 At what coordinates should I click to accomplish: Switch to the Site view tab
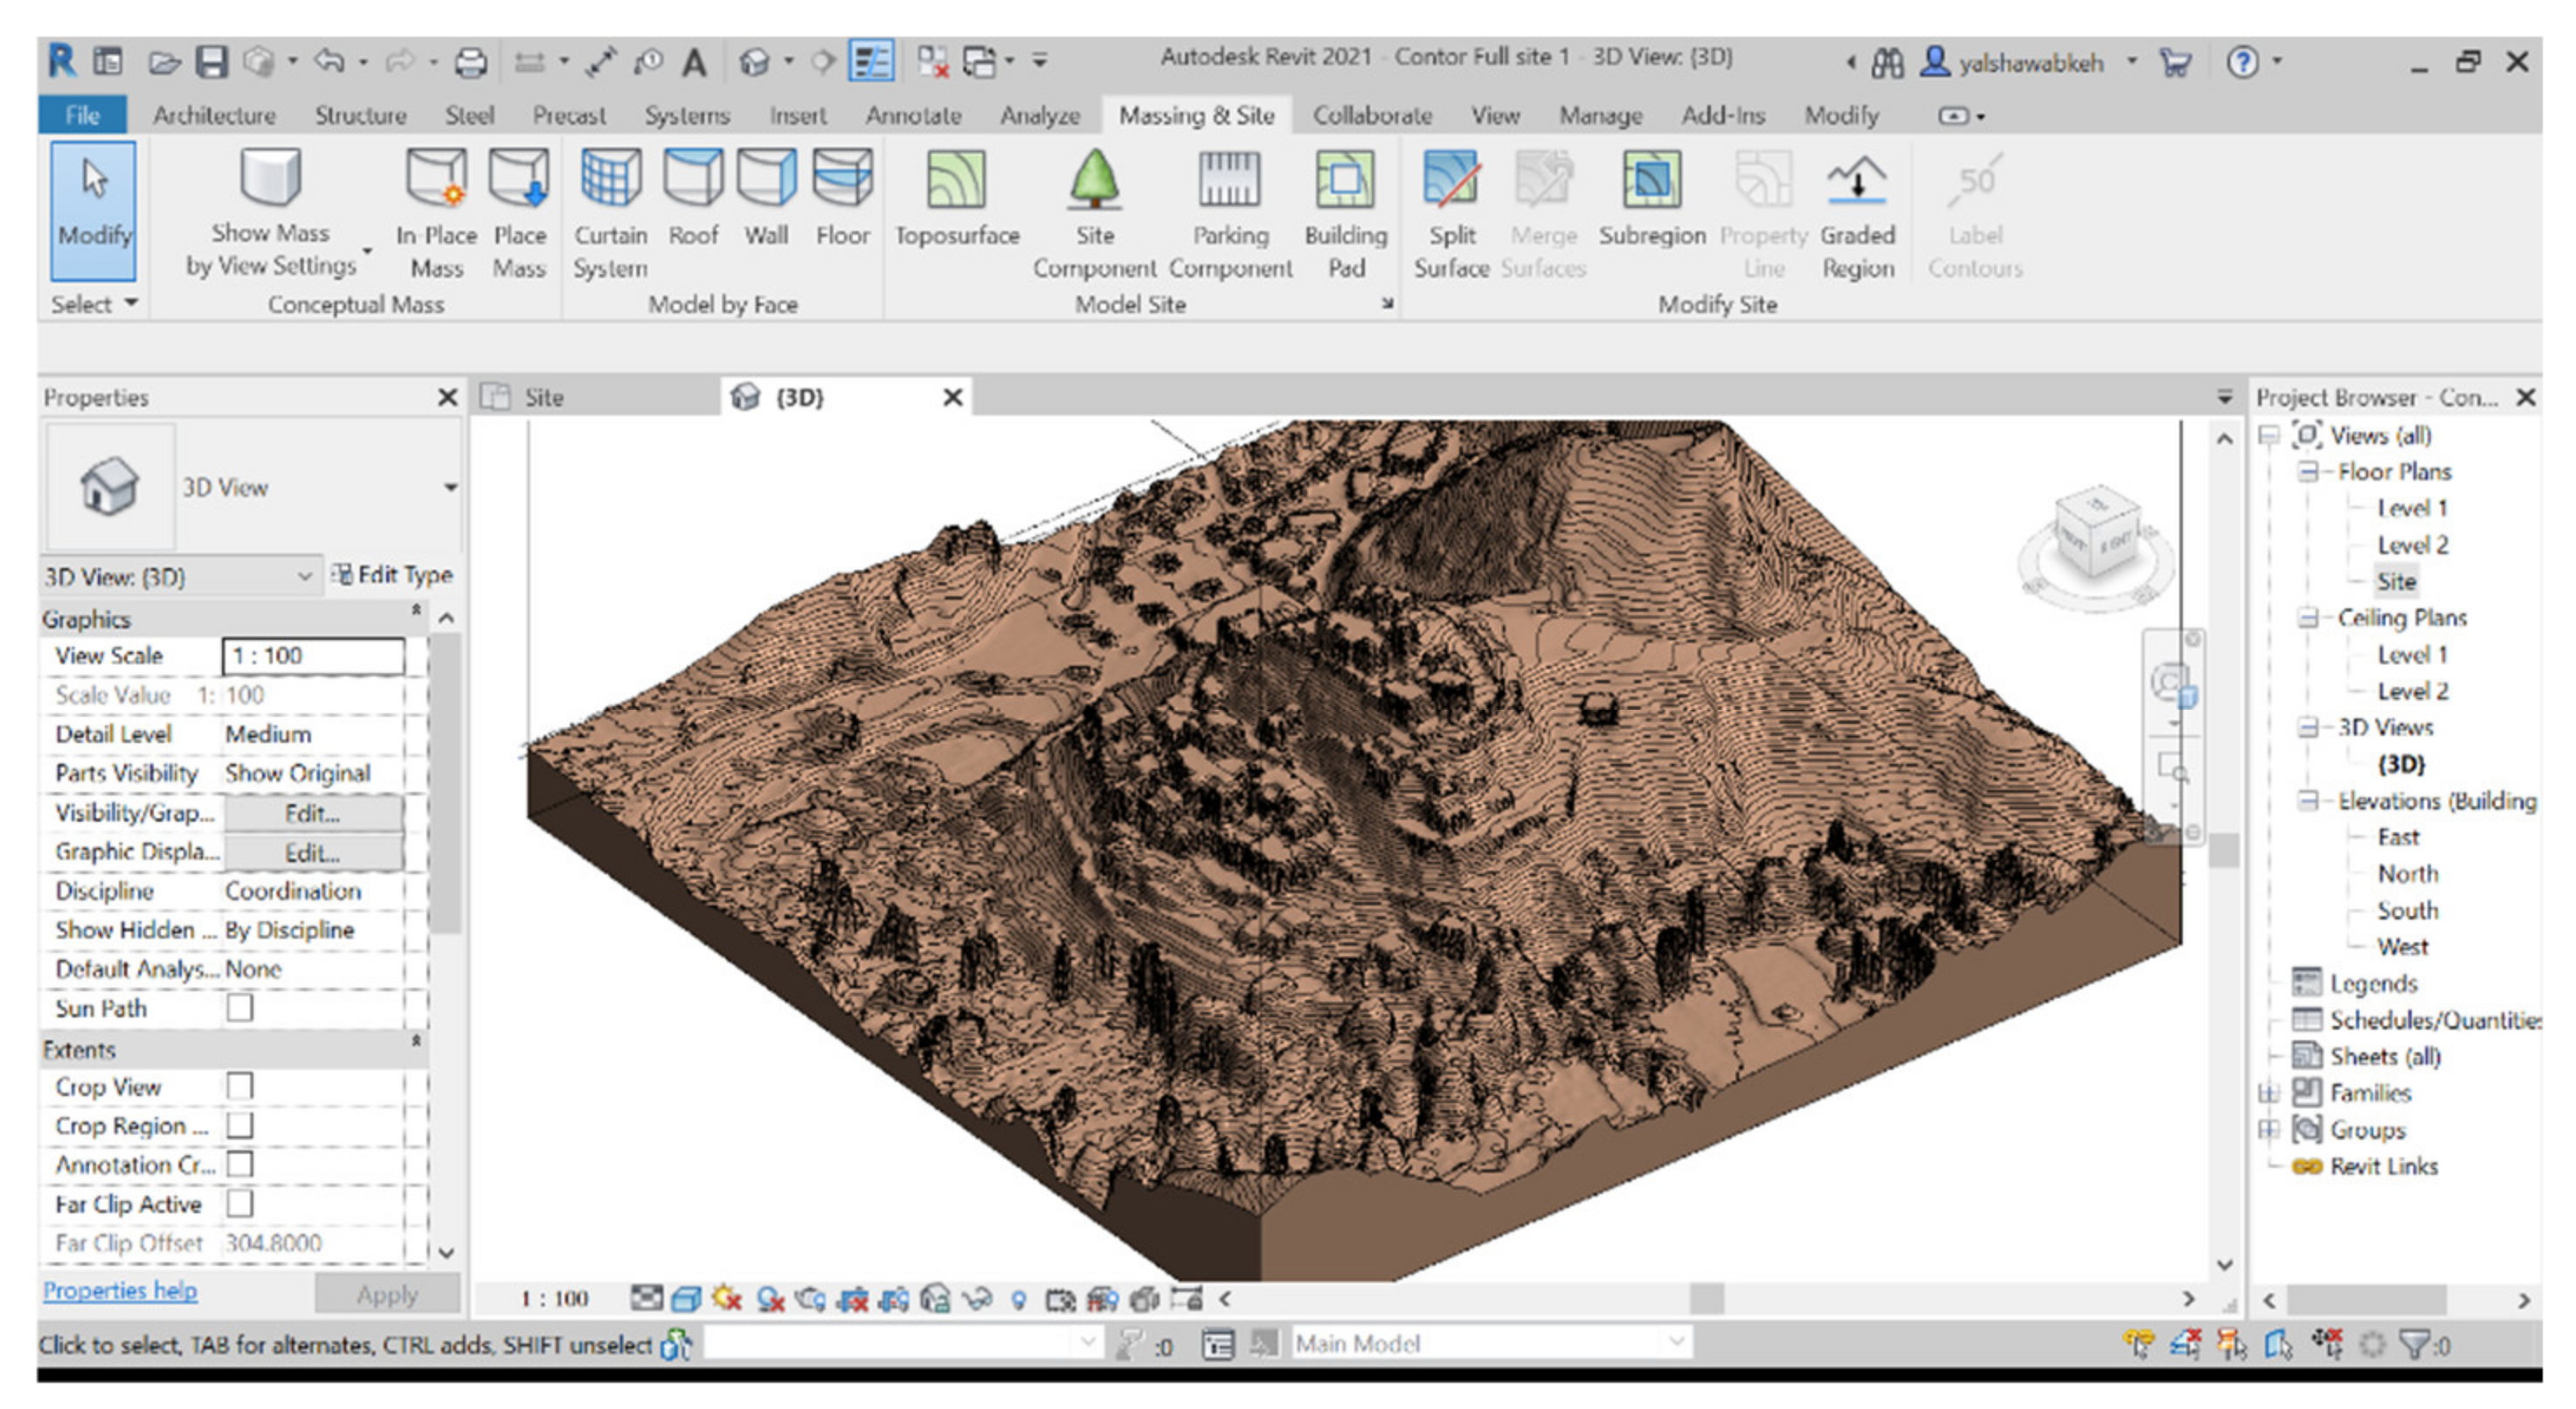point(544,398)
